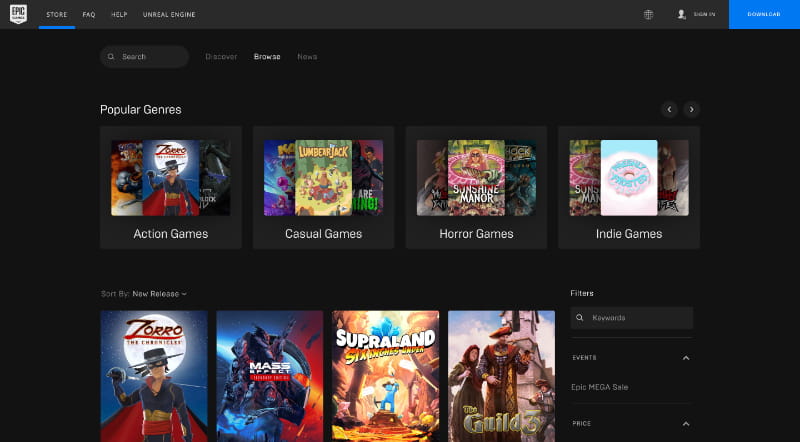This screenshot has height=442, width=800.
Task: Click the Epic Games logo
Action: (19, 14)
